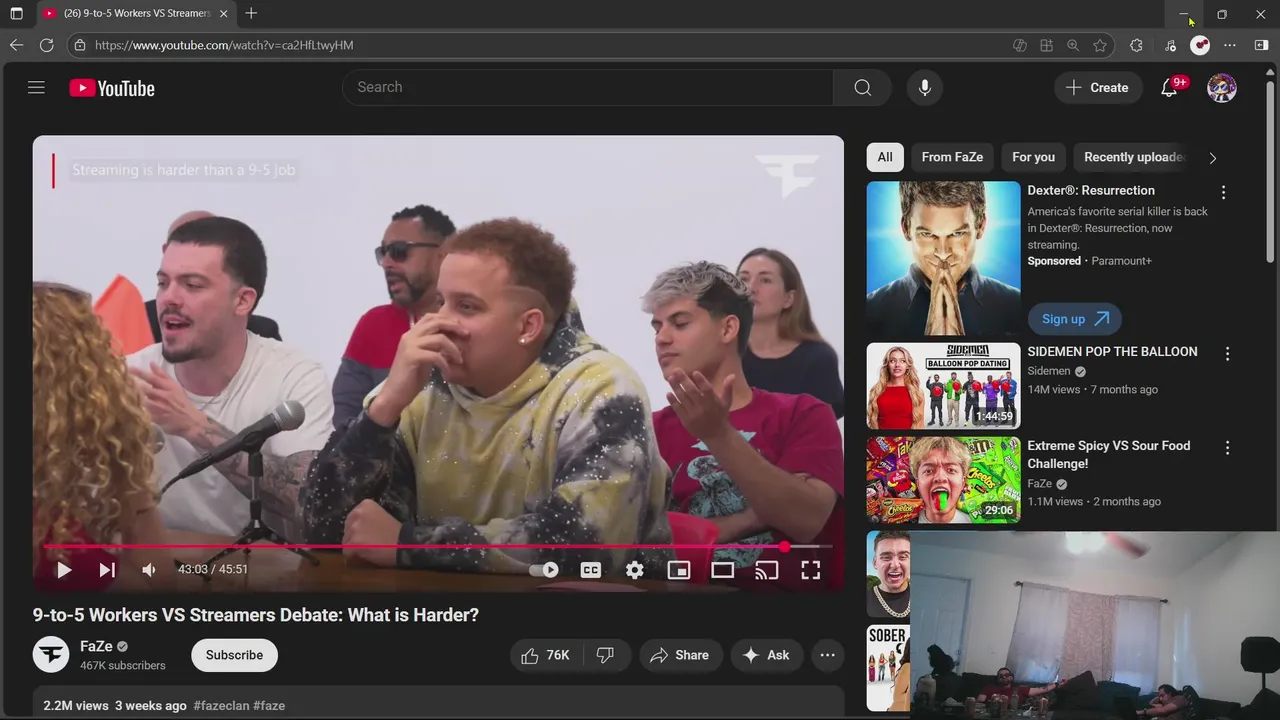
Task: Open the Extreme Spicy VS Sour Food Challenge title
Action: pos(1109,455)
